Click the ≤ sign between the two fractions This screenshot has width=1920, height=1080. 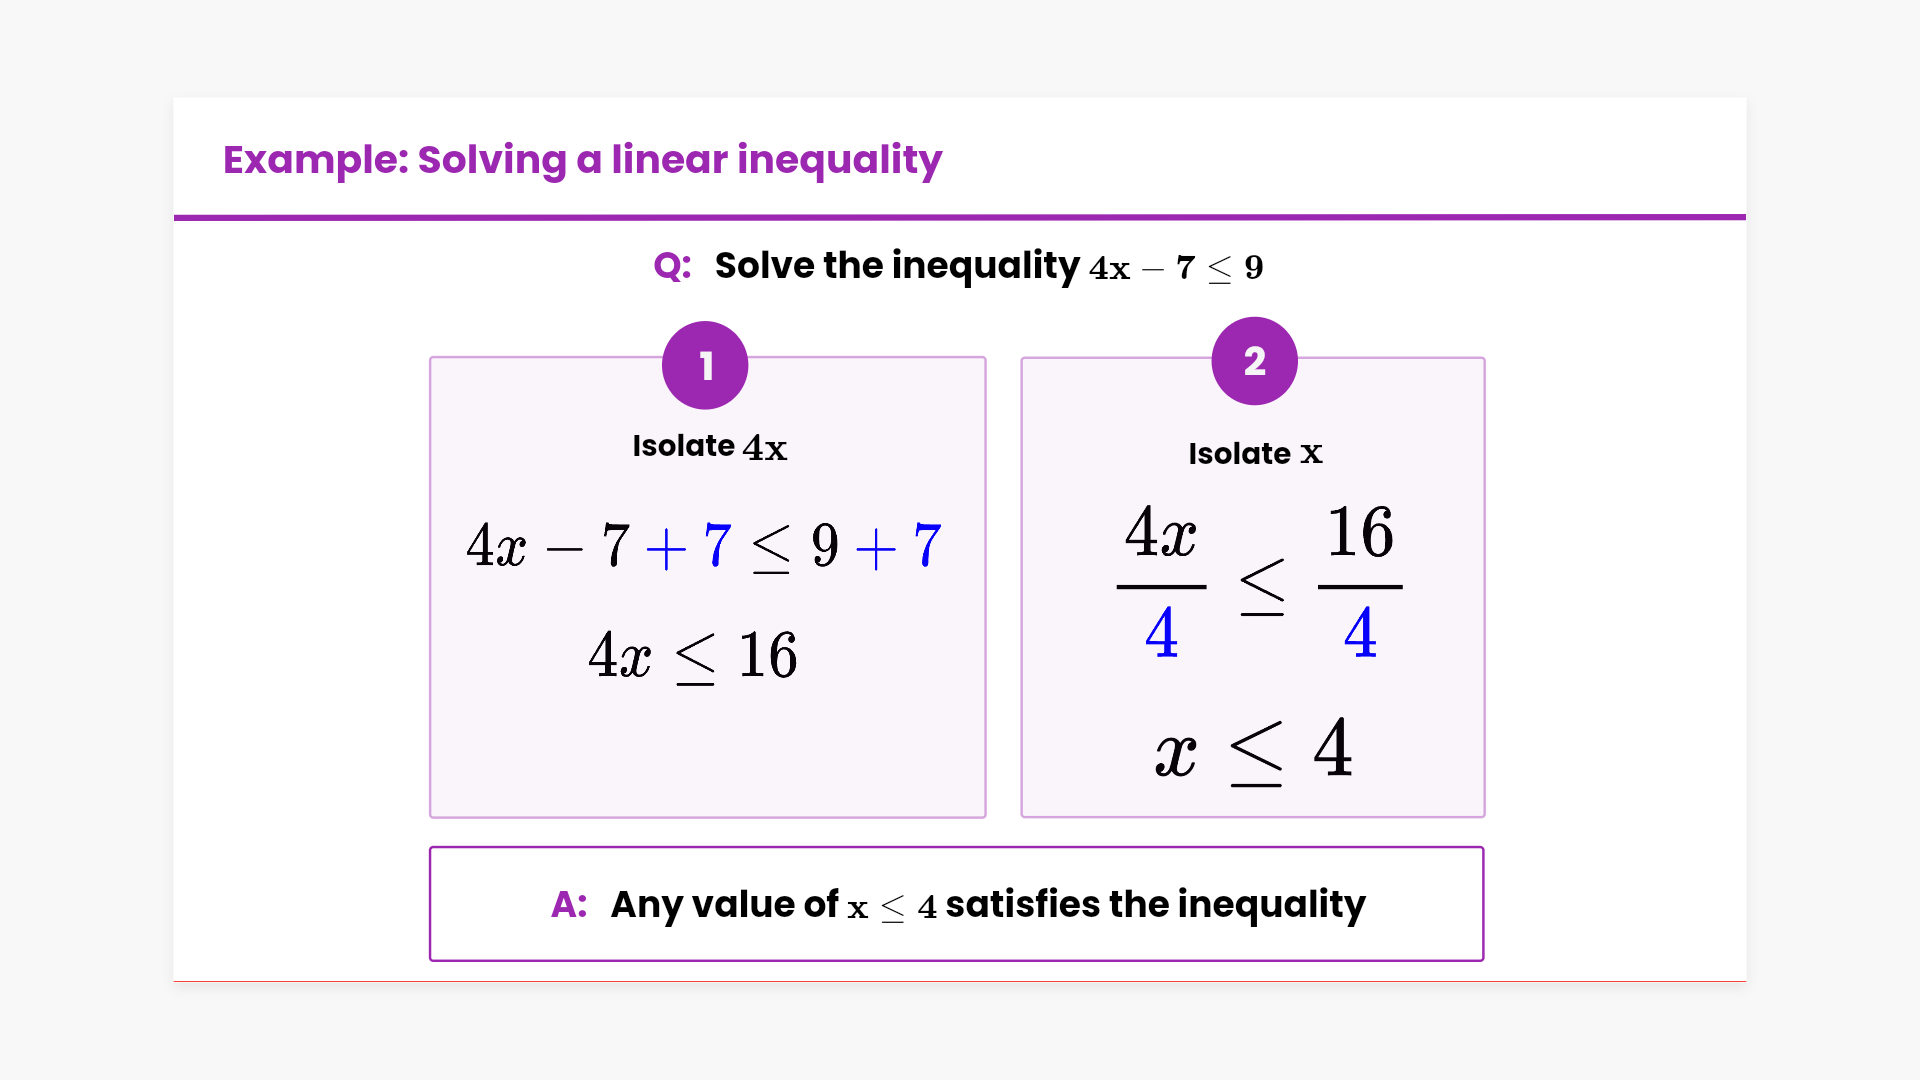click(1262, 586)
